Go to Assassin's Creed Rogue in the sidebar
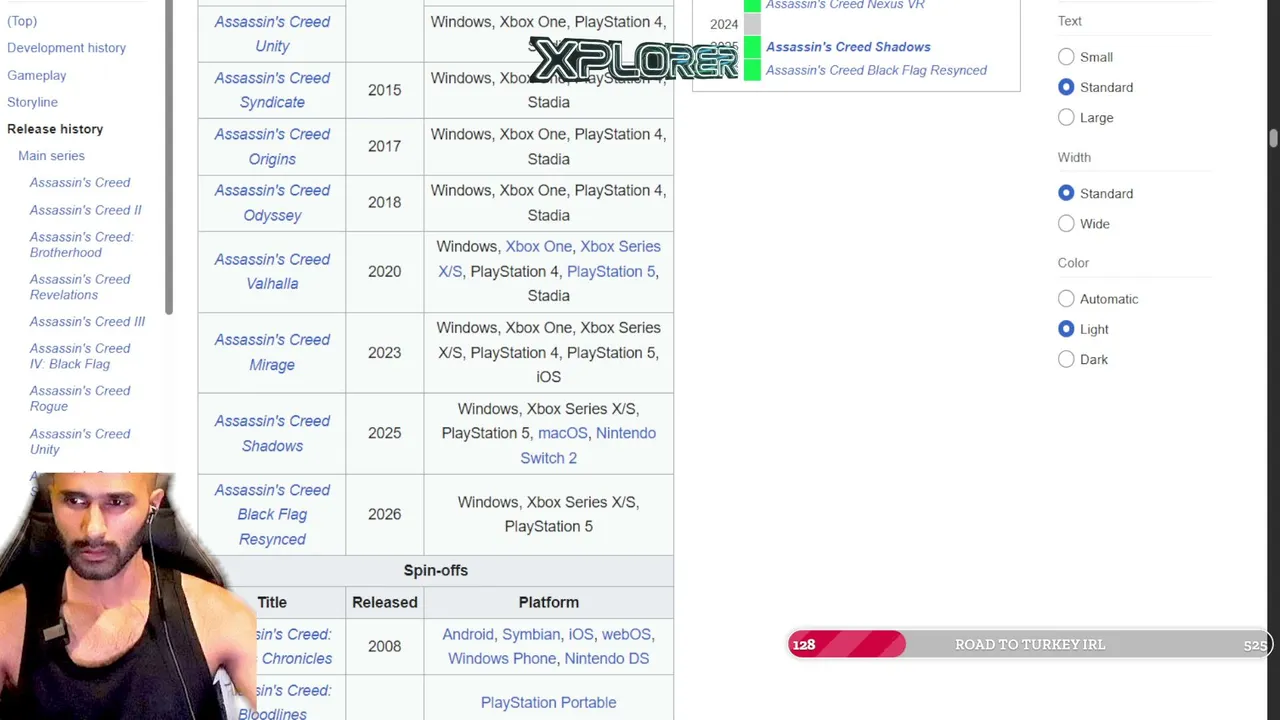The image size is (1280, 720). pyautogui.click(x=80, y=398)
